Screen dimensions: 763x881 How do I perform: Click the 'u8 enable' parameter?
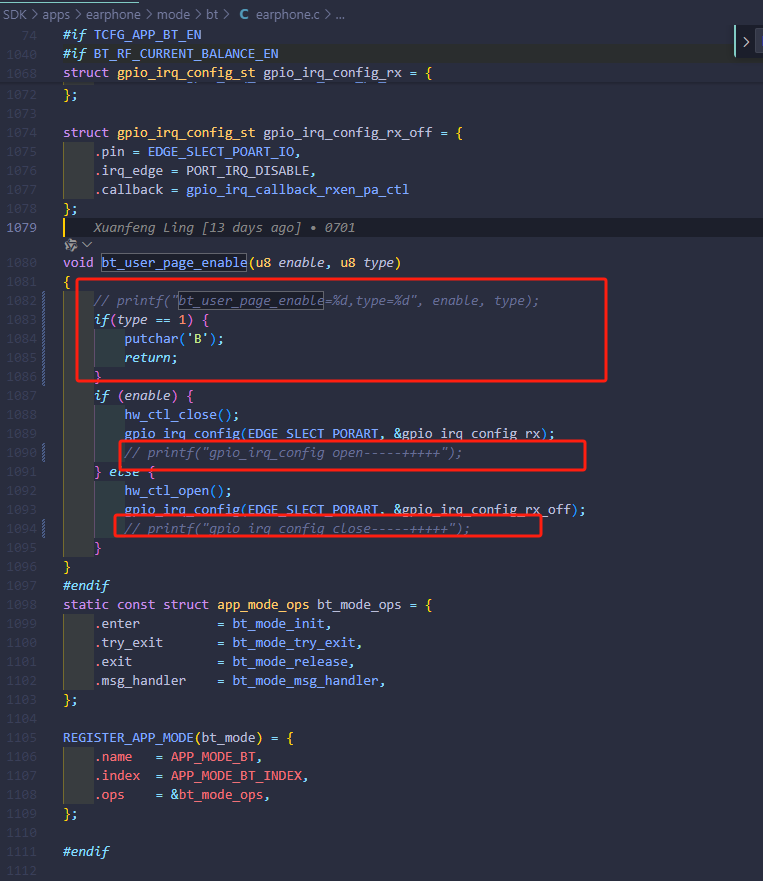pyautogui.click(x=290, y=262)
